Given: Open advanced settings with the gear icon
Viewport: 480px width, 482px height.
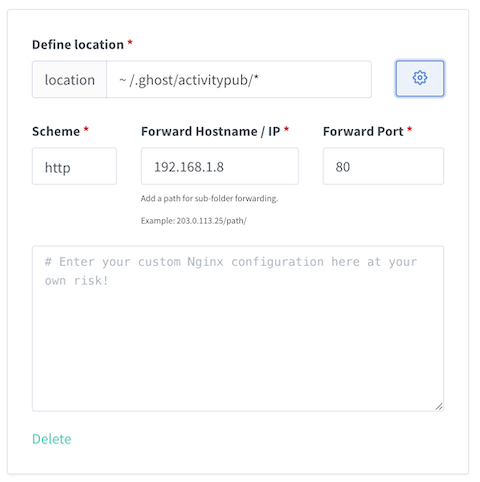Looking at the screenshot, I should coord(420,79).
